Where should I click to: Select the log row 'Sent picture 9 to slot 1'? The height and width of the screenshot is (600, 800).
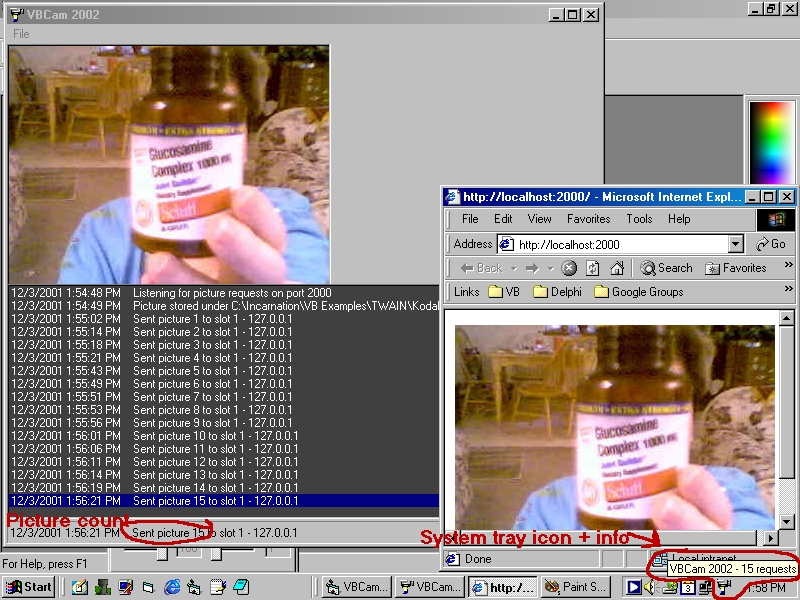point(224,423)
